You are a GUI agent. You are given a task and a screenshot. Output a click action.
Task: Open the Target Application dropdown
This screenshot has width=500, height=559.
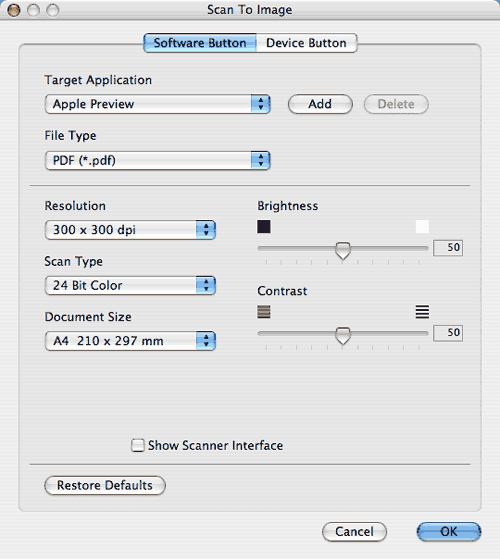point(158,104)
